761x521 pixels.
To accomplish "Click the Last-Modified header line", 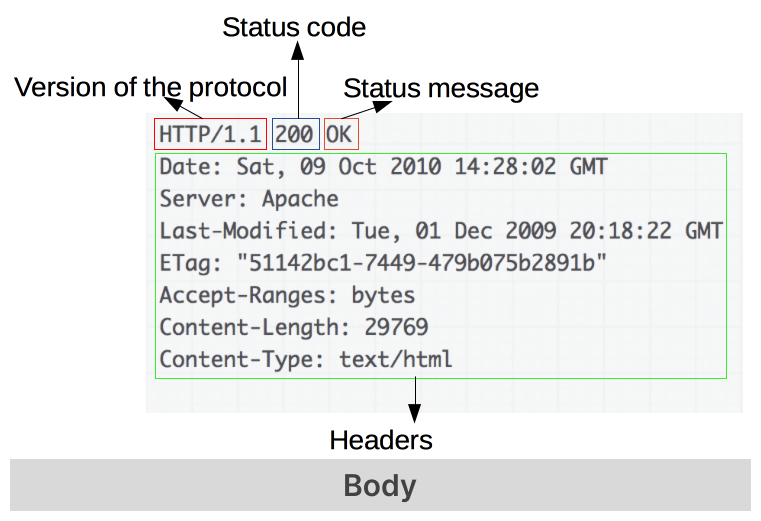I will point(440,231).
